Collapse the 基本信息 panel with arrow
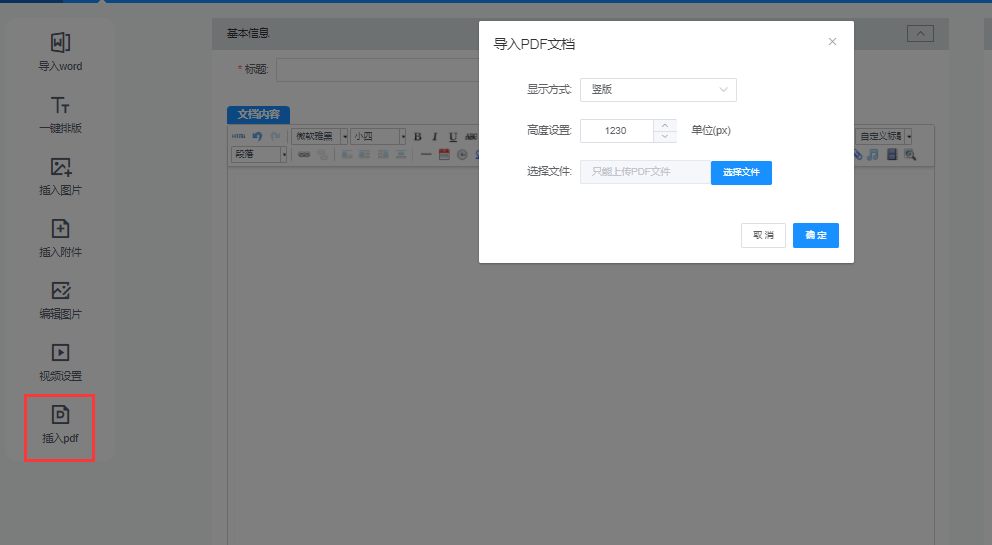This screenshot has height=545, width=992. [920, 34]
